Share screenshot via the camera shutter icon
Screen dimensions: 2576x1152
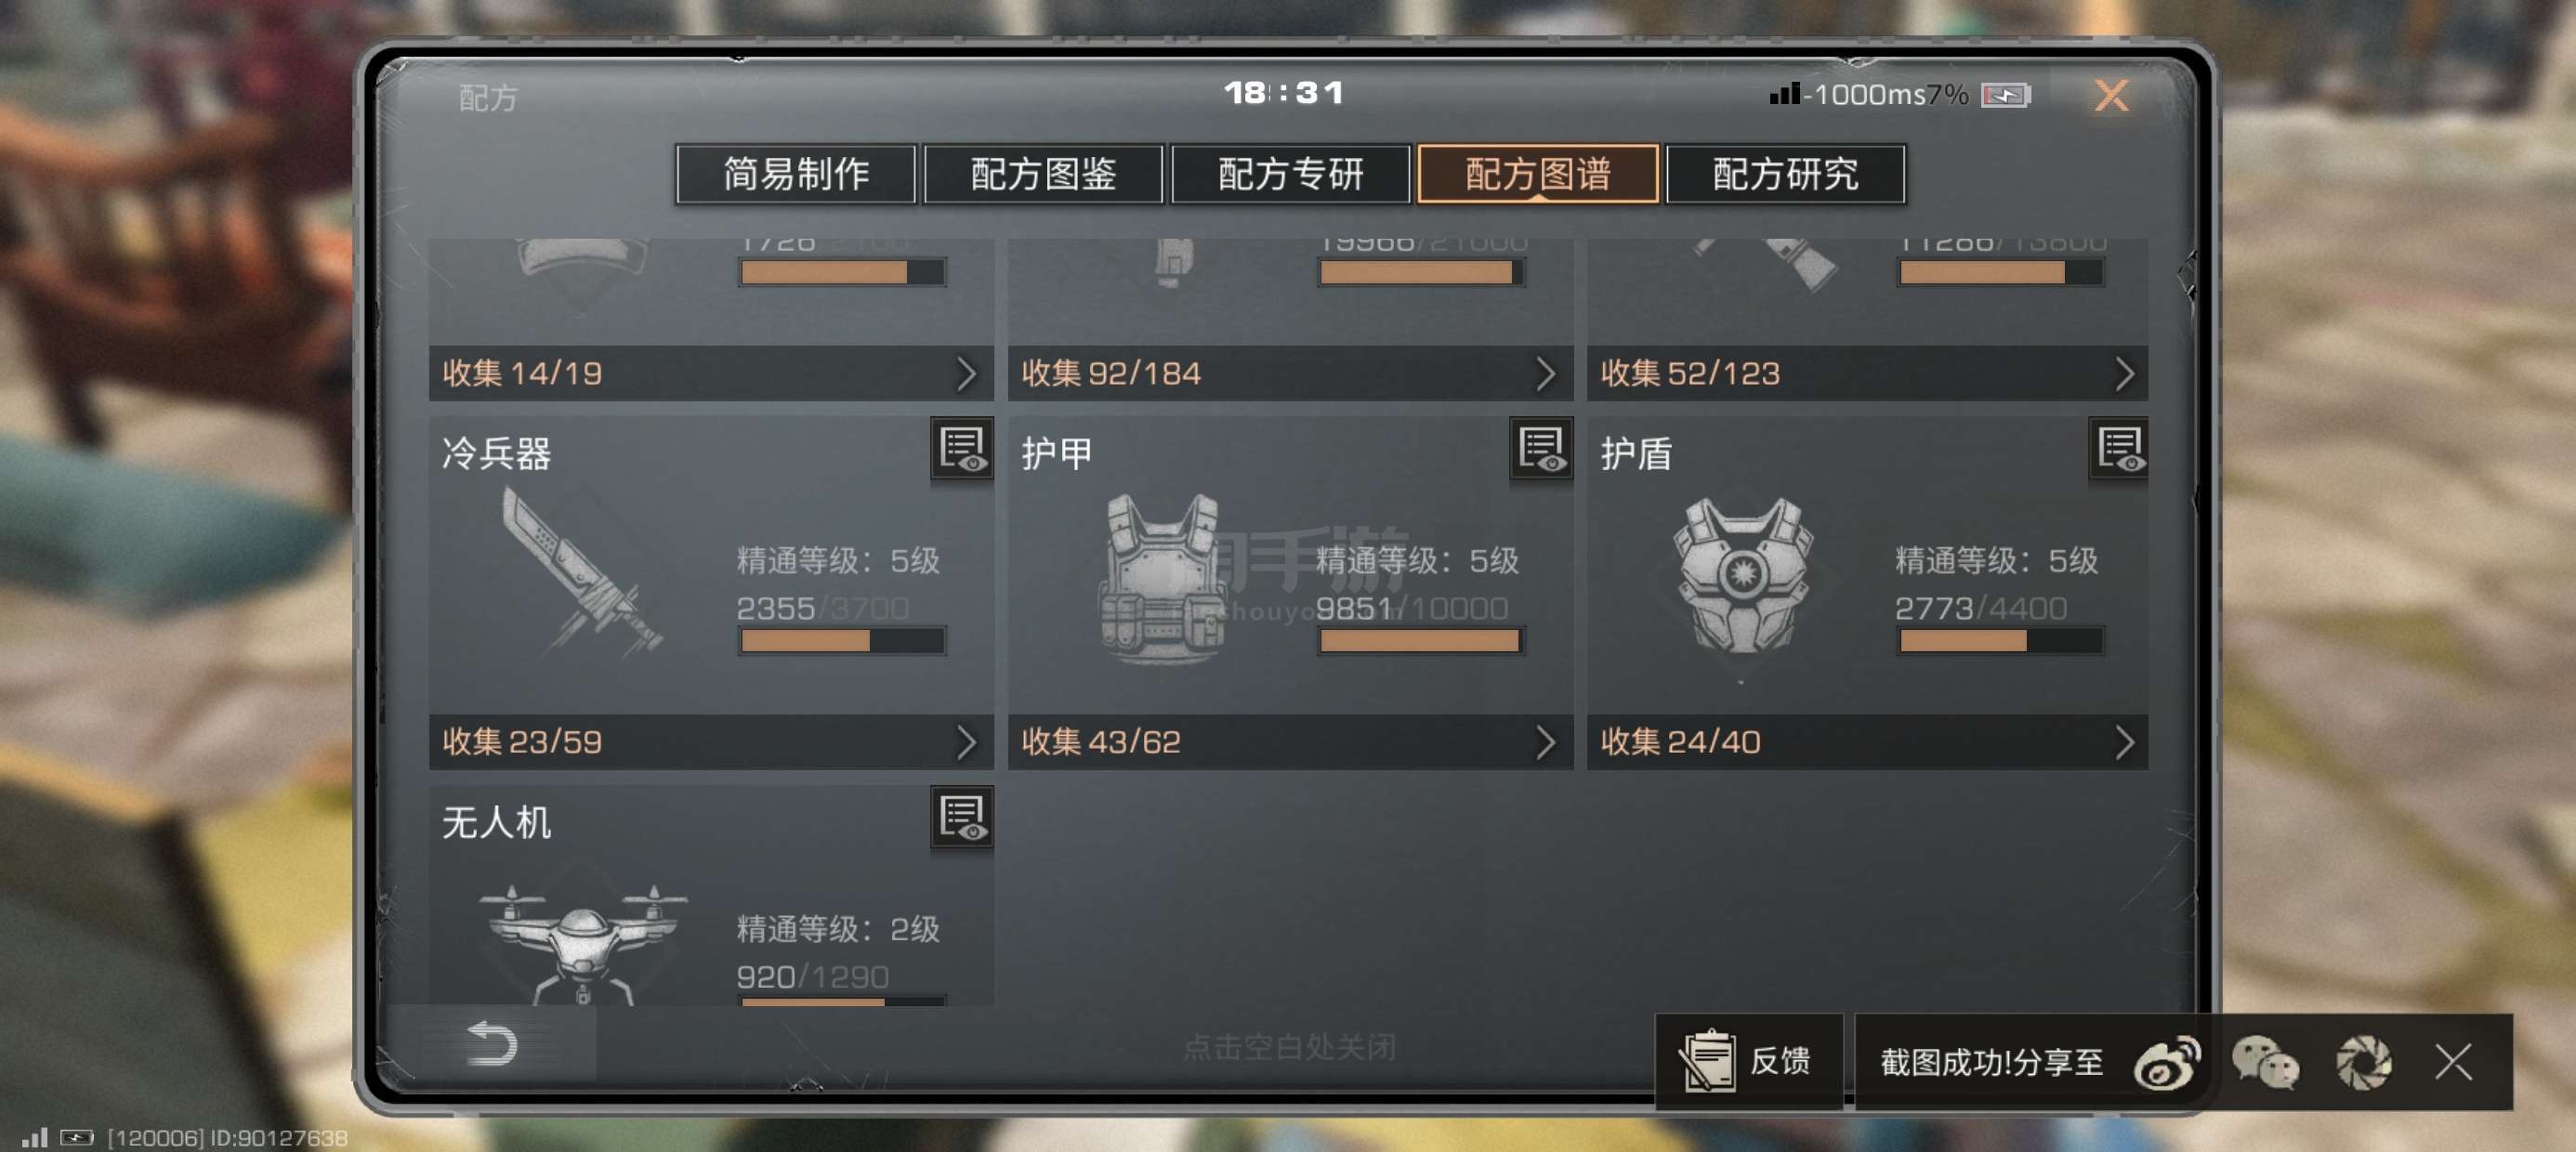point(2363,1062)
